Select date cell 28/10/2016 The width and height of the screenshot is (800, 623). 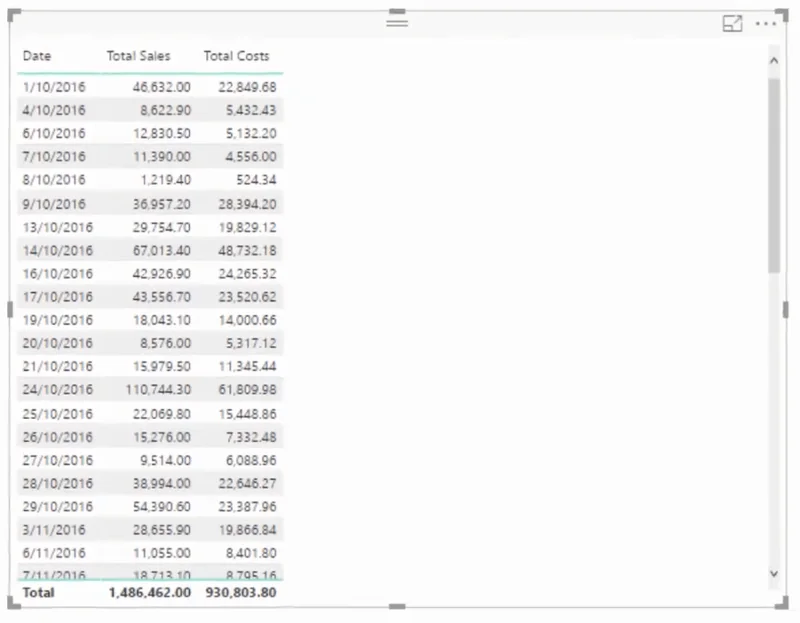[58, 484]
